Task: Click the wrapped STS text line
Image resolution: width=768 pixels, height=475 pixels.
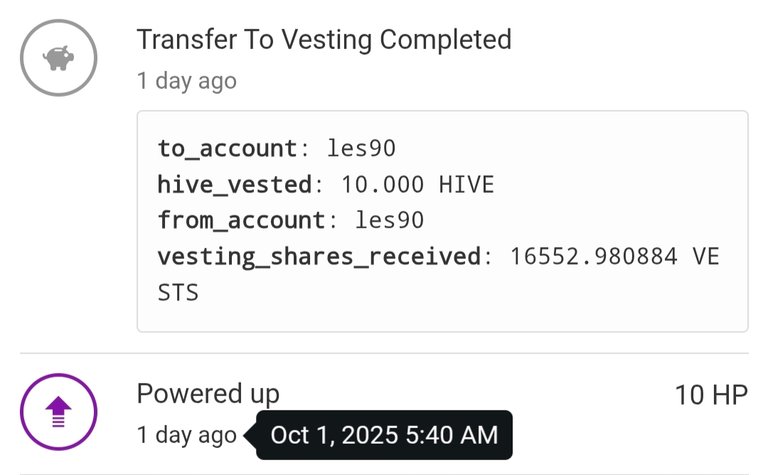Action: pyautogui.click(x=178, y=293)
